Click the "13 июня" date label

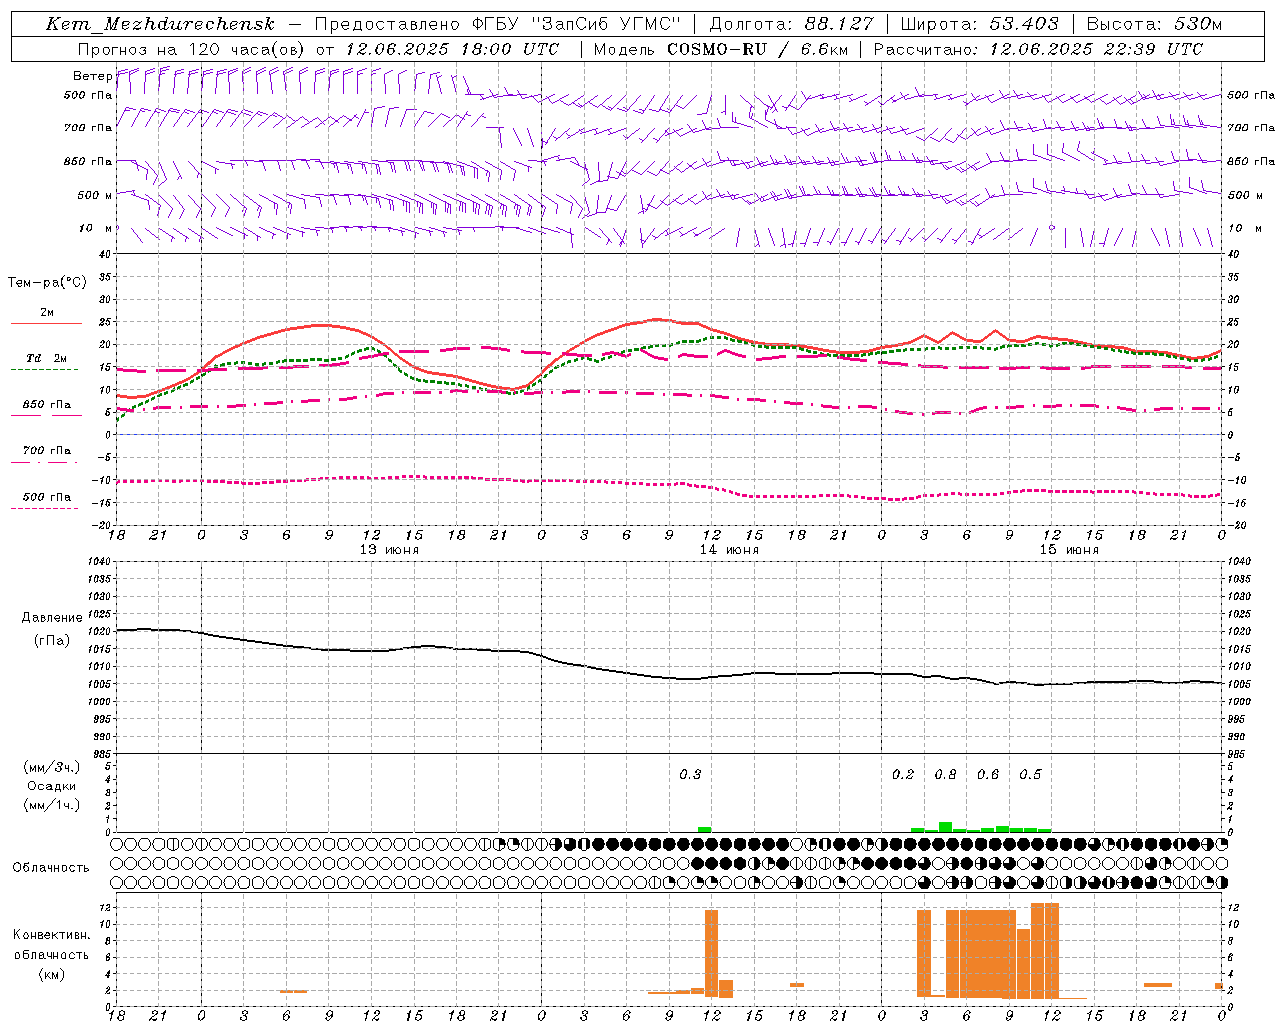[390, 550]
